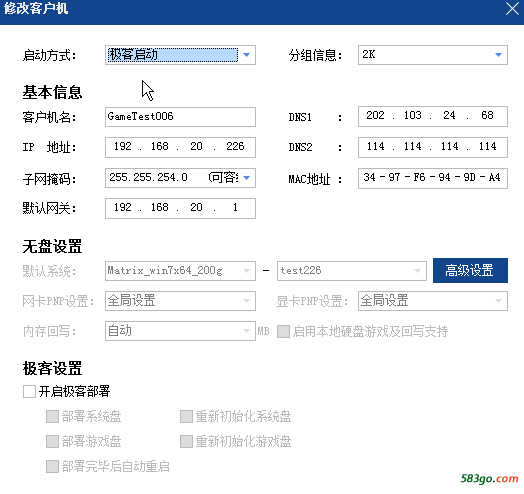524x494 pixels.
Task: Click the 无盘设置 section heading
Action: (52, 247)
